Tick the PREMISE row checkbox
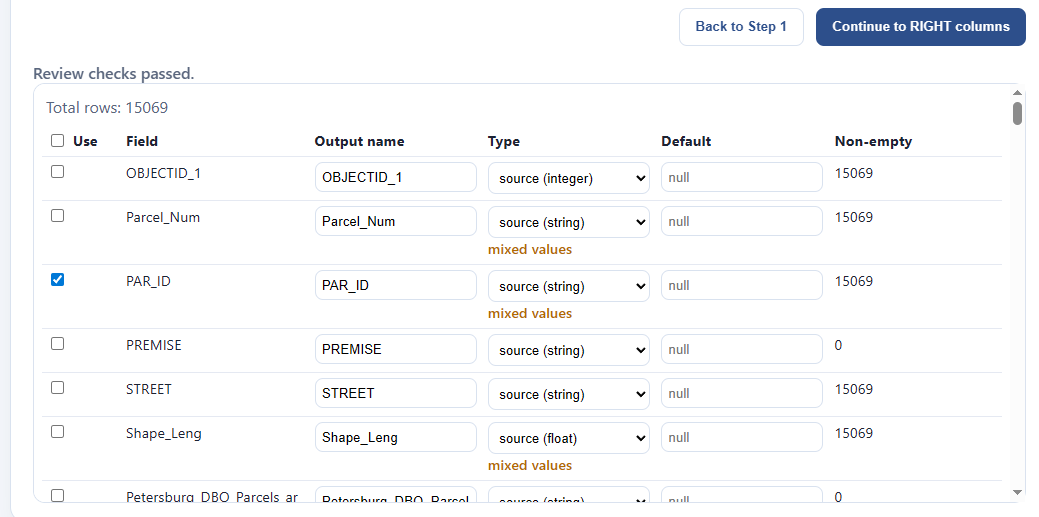The height and width of the screenshot is (517, 1039). 58,343
